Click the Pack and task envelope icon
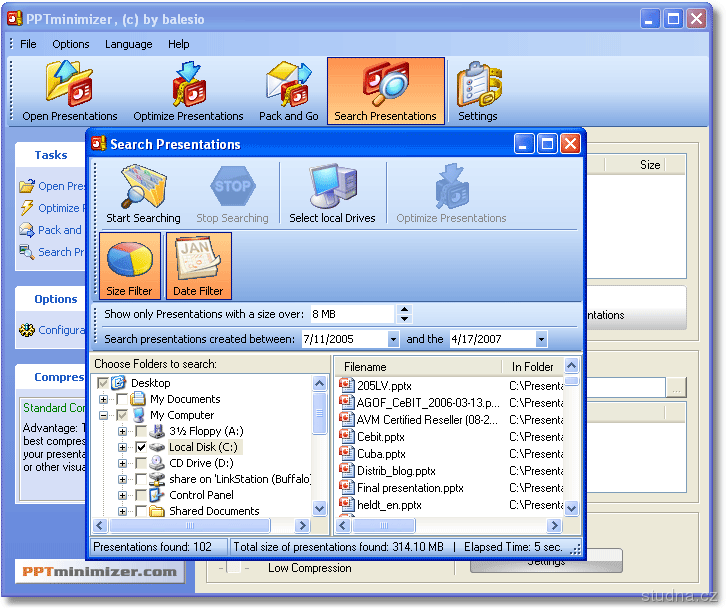The width and height of the screenshot is (726, 608). tap(27, 230)
